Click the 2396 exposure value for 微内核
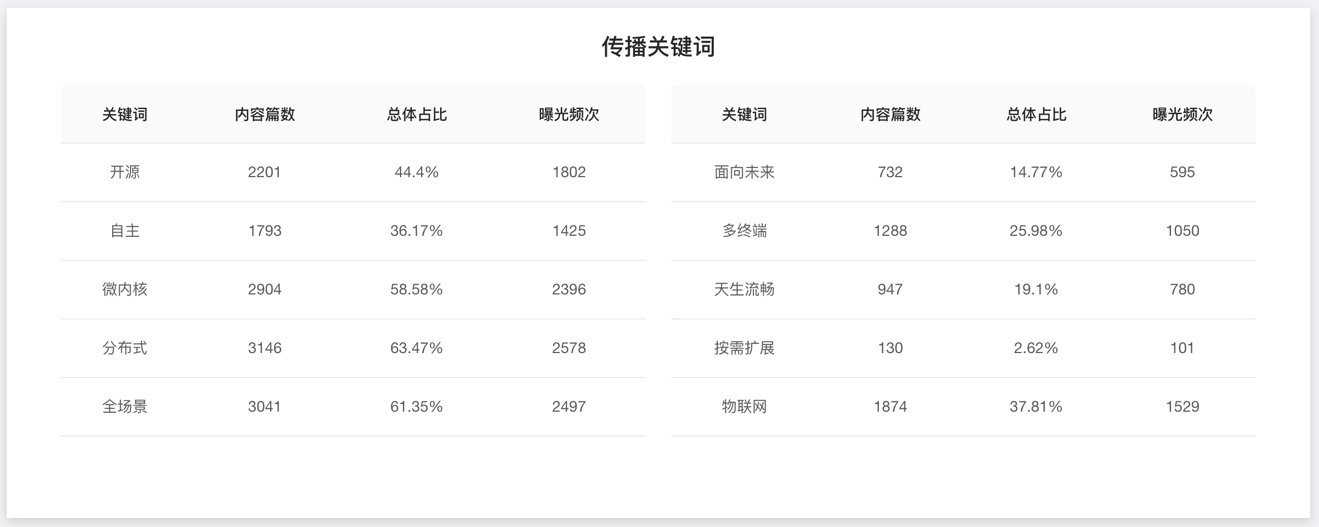The width and height of the screenshot is (1319, 527). coord(569,289)
